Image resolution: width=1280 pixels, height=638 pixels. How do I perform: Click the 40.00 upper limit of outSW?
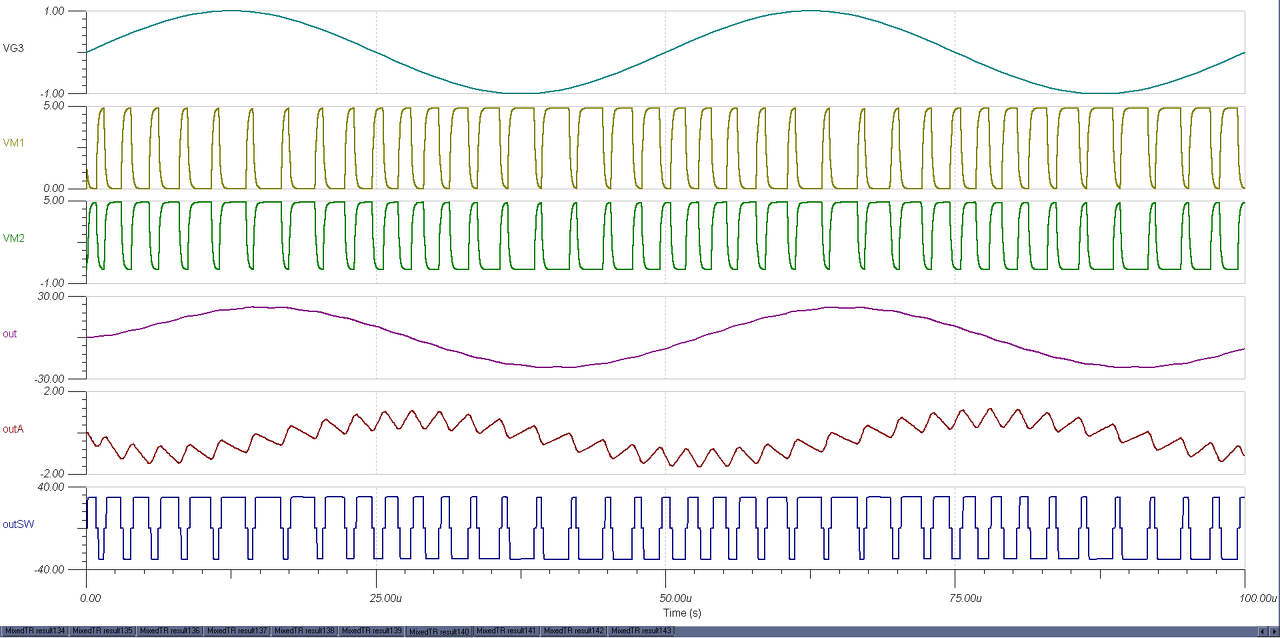tap(52, 486)
